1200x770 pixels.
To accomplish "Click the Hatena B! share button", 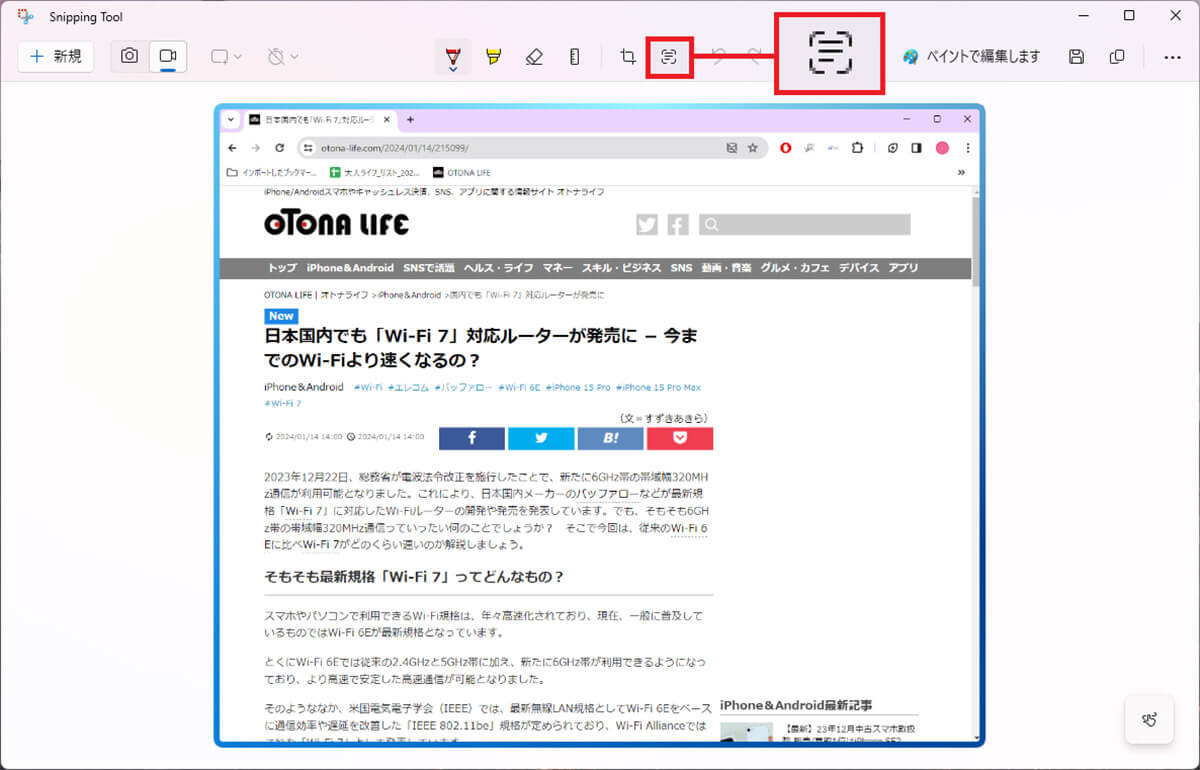I will coord(610,438).
